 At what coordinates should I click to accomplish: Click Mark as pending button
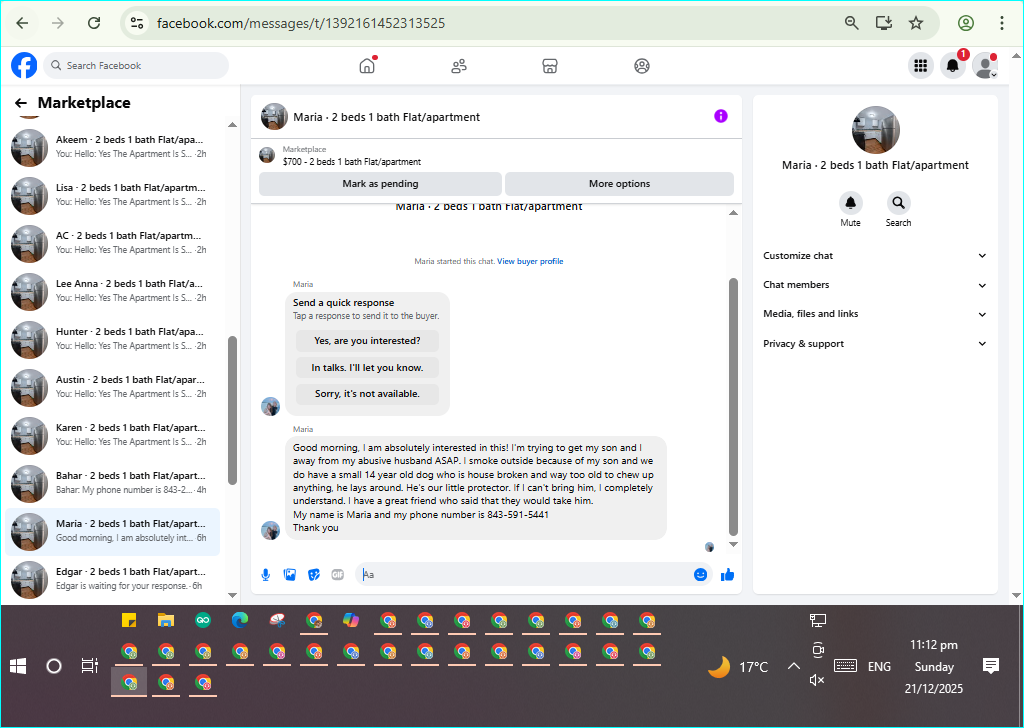click(380, 184)
